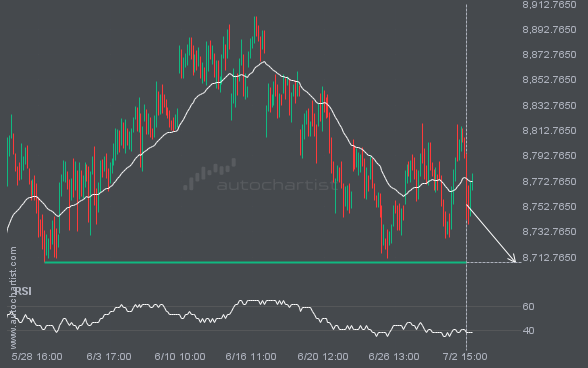The image size is (588, 368).
Task: Click the 6/16 11:00 time label
Action: click(x=251, y=357)
